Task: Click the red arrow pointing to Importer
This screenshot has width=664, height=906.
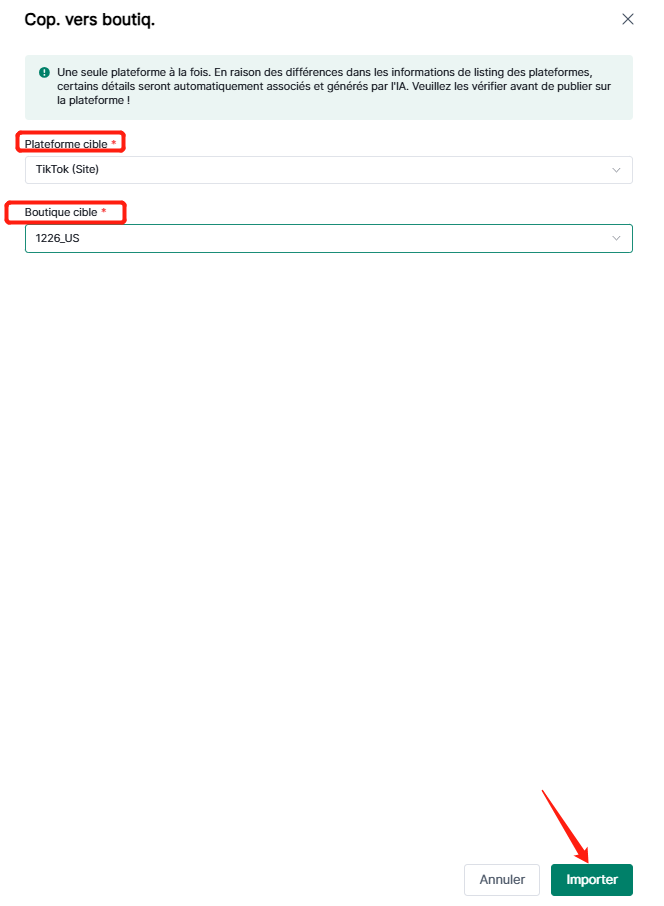Action: 565,826
